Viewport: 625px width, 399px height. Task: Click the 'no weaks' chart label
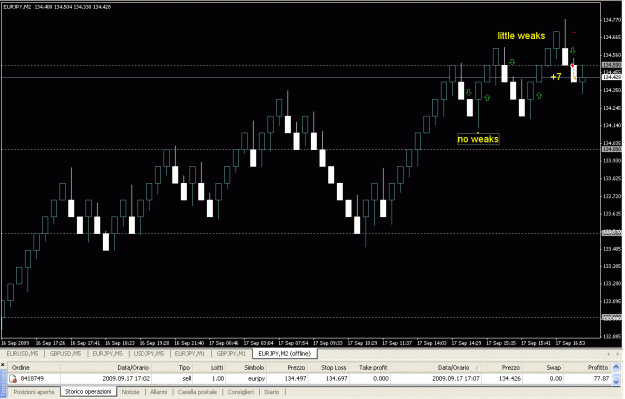point(478,139)
